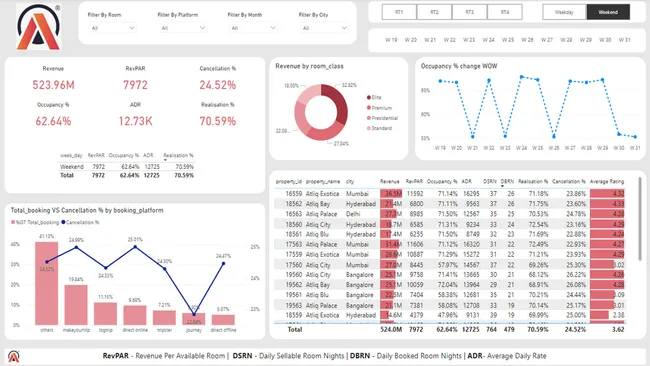This screenshot has height=366, width=650.
Task: Click the small AtliQ logo in footer
Action: pyautogui.click(x=14, y=356)
